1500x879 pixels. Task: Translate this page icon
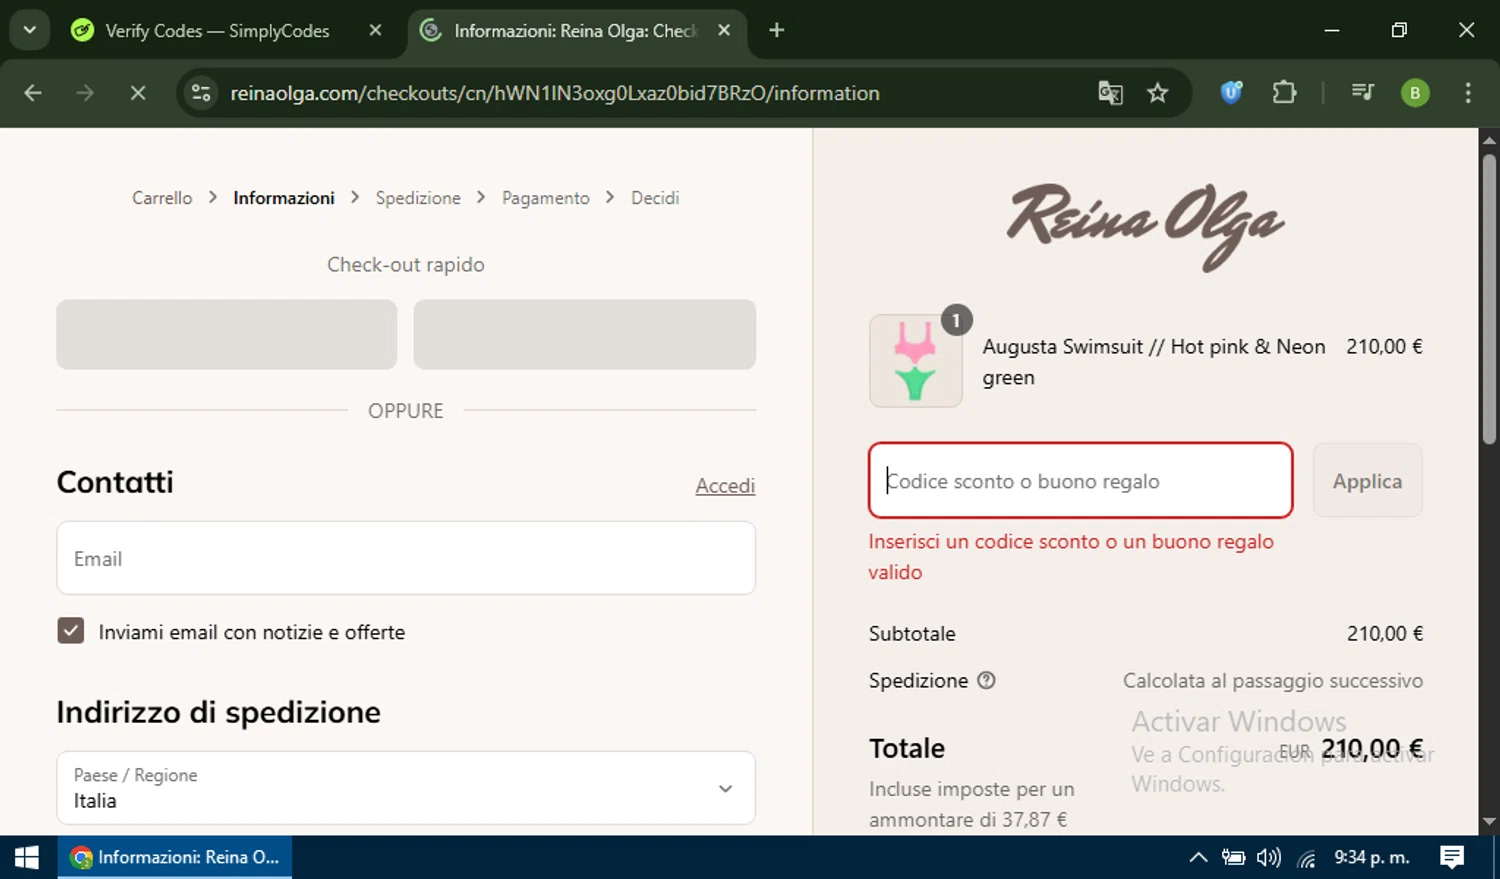(x=1110, y=93)
